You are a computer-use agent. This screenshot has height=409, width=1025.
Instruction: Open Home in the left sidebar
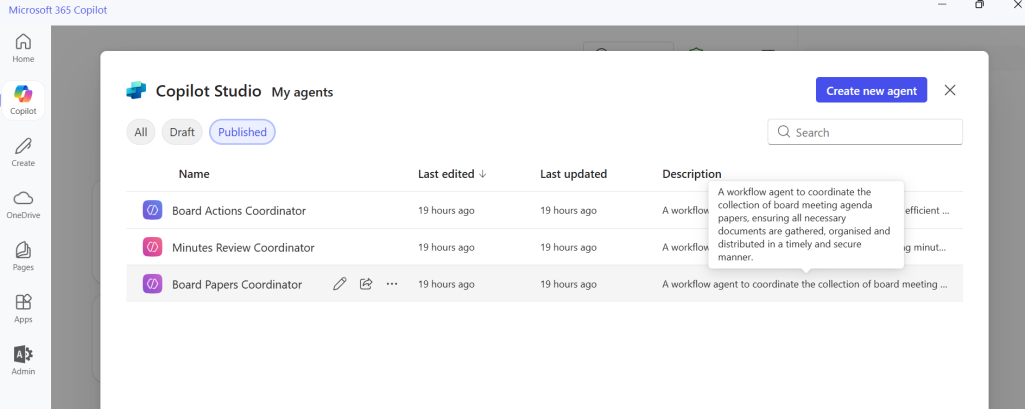tap(23, 49)
